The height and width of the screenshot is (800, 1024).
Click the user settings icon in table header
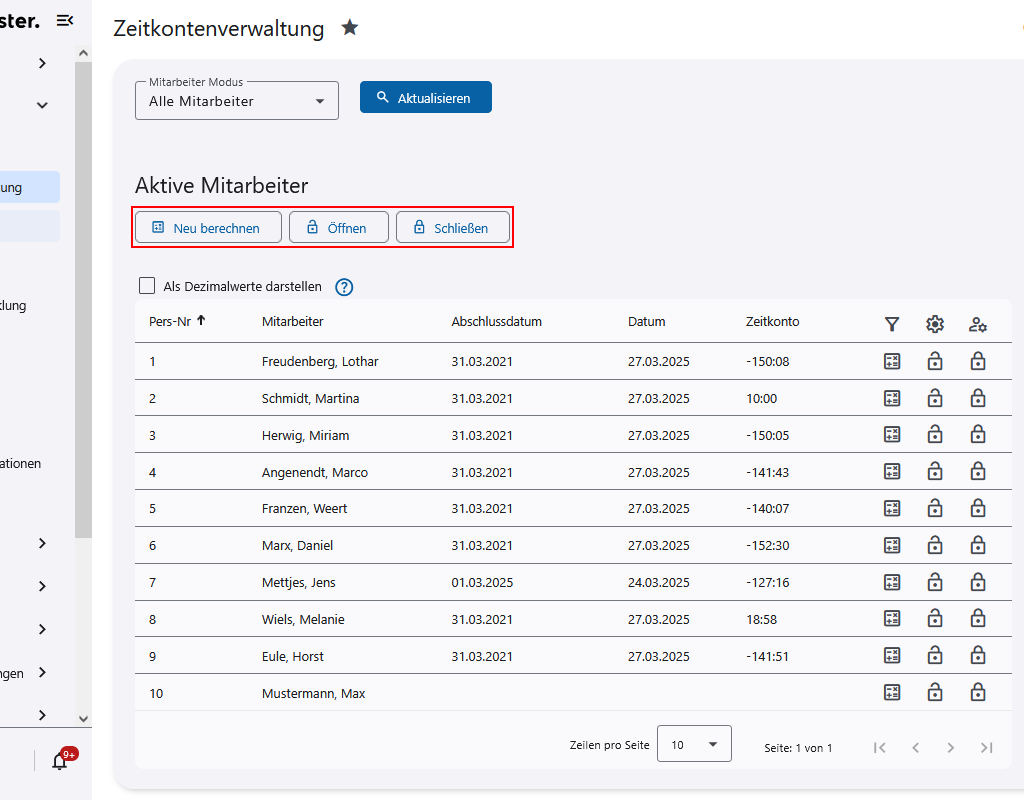978,323
